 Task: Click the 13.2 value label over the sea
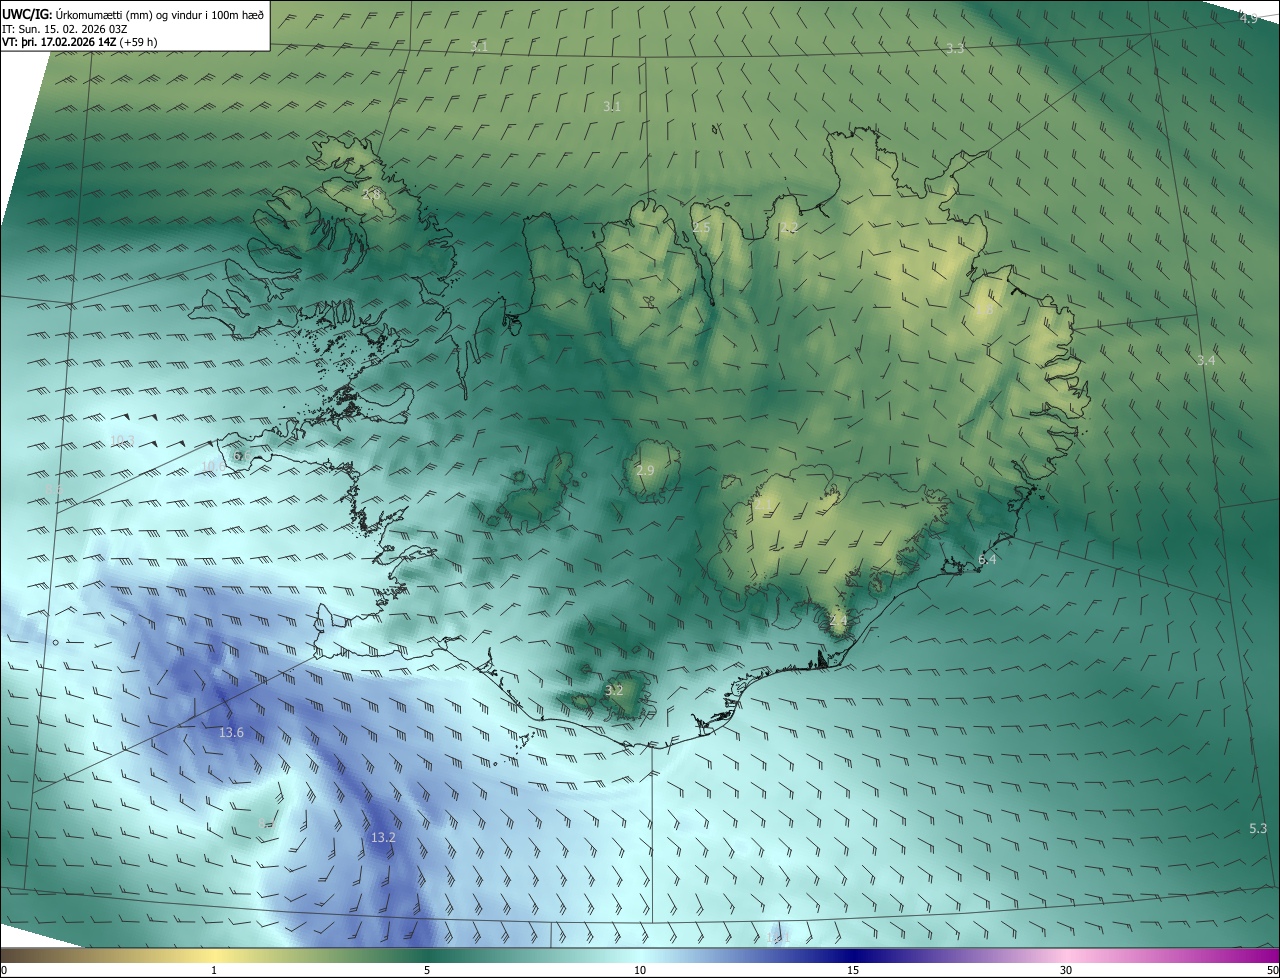(x=383, y=838)
